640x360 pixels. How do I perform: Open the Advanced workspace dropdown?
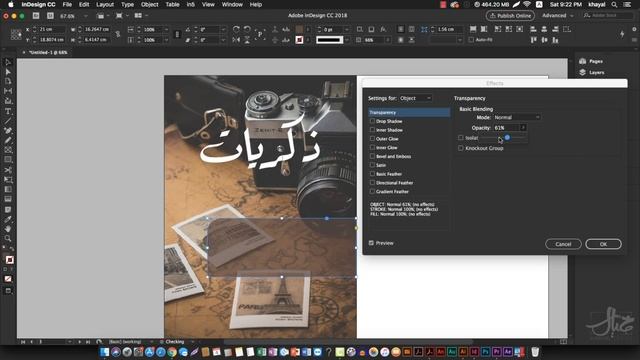(558, 16)
